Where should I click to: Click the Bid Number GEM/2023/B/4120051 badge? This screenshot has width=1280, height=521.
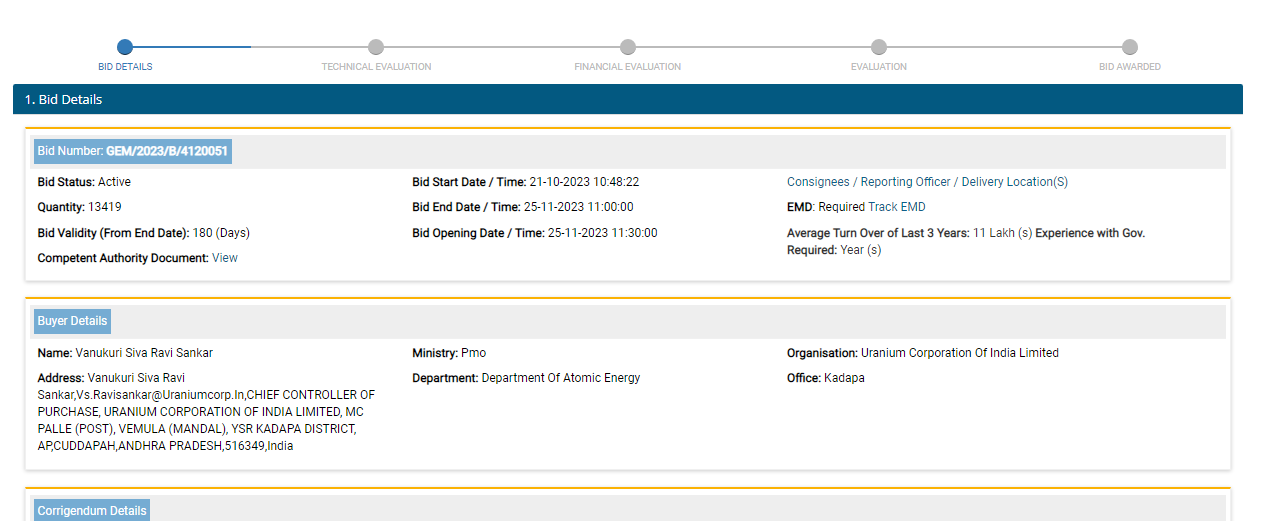point(133,151)
